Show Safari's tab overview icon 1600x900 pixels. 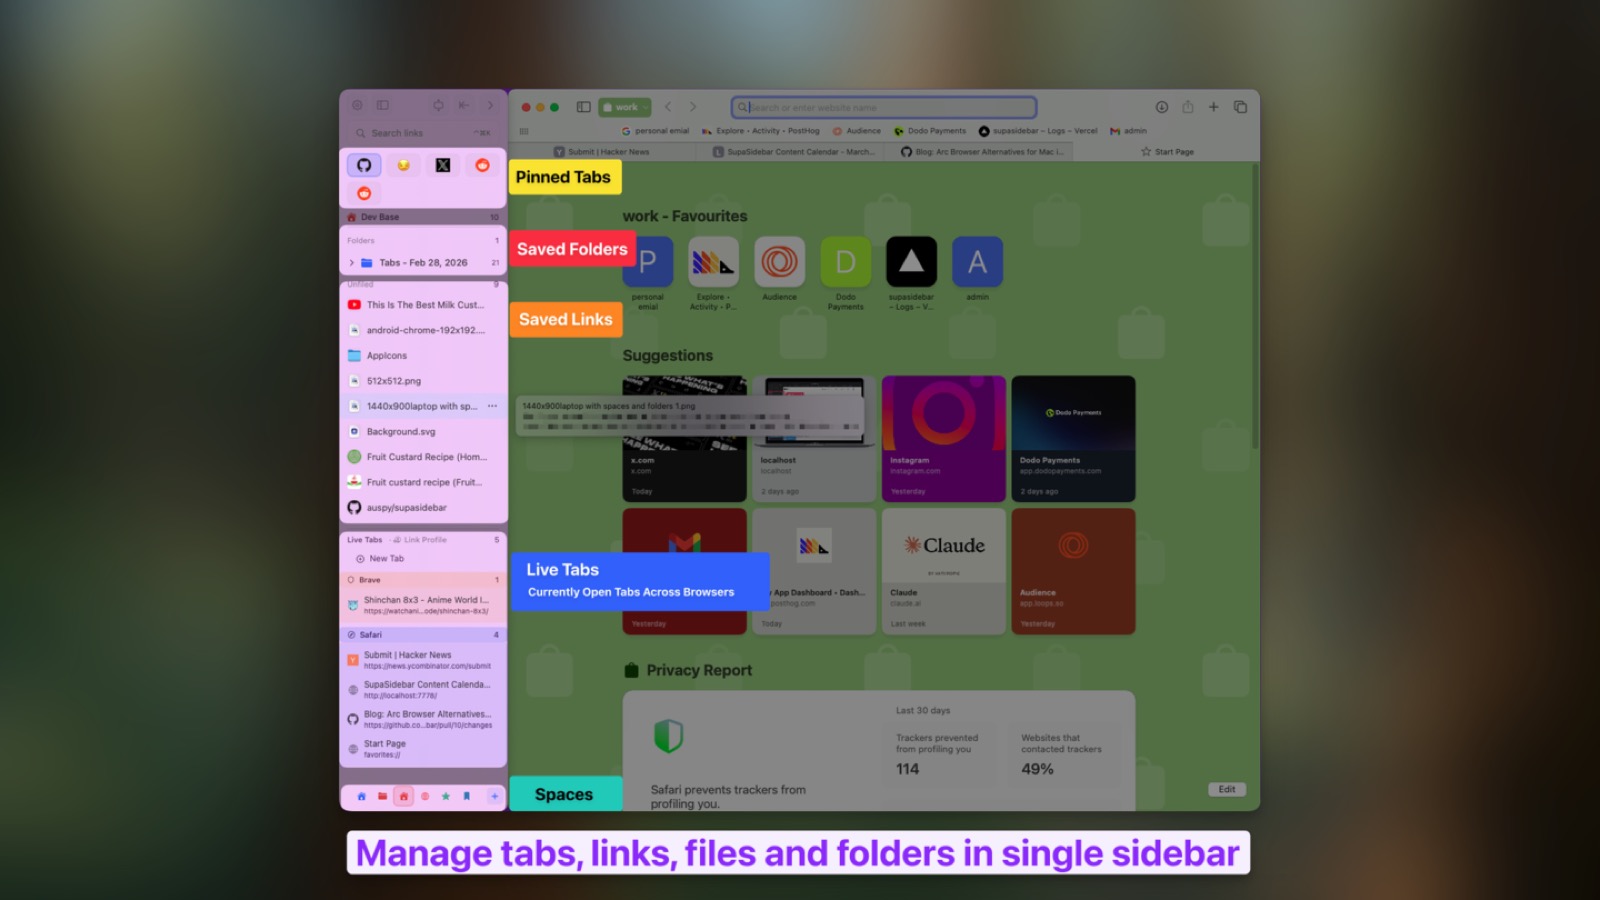[1240, 107]
